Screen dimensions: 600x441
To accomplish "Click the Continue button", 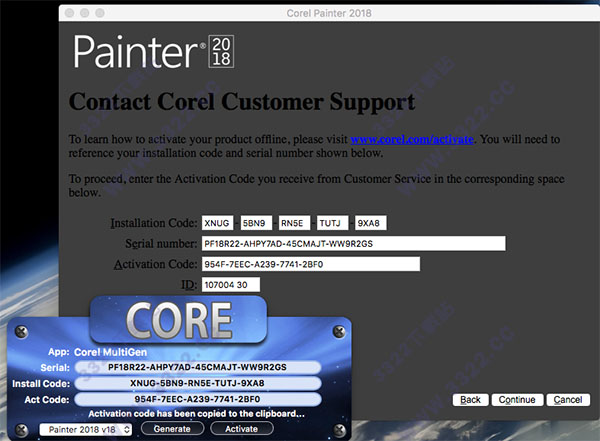I will click(517, 400).
